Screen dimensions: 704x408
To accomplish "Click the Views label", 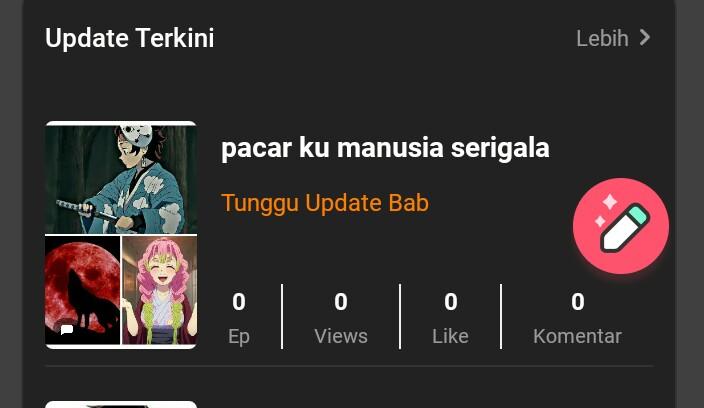I will pyautogui.click(x=341, y=336).
